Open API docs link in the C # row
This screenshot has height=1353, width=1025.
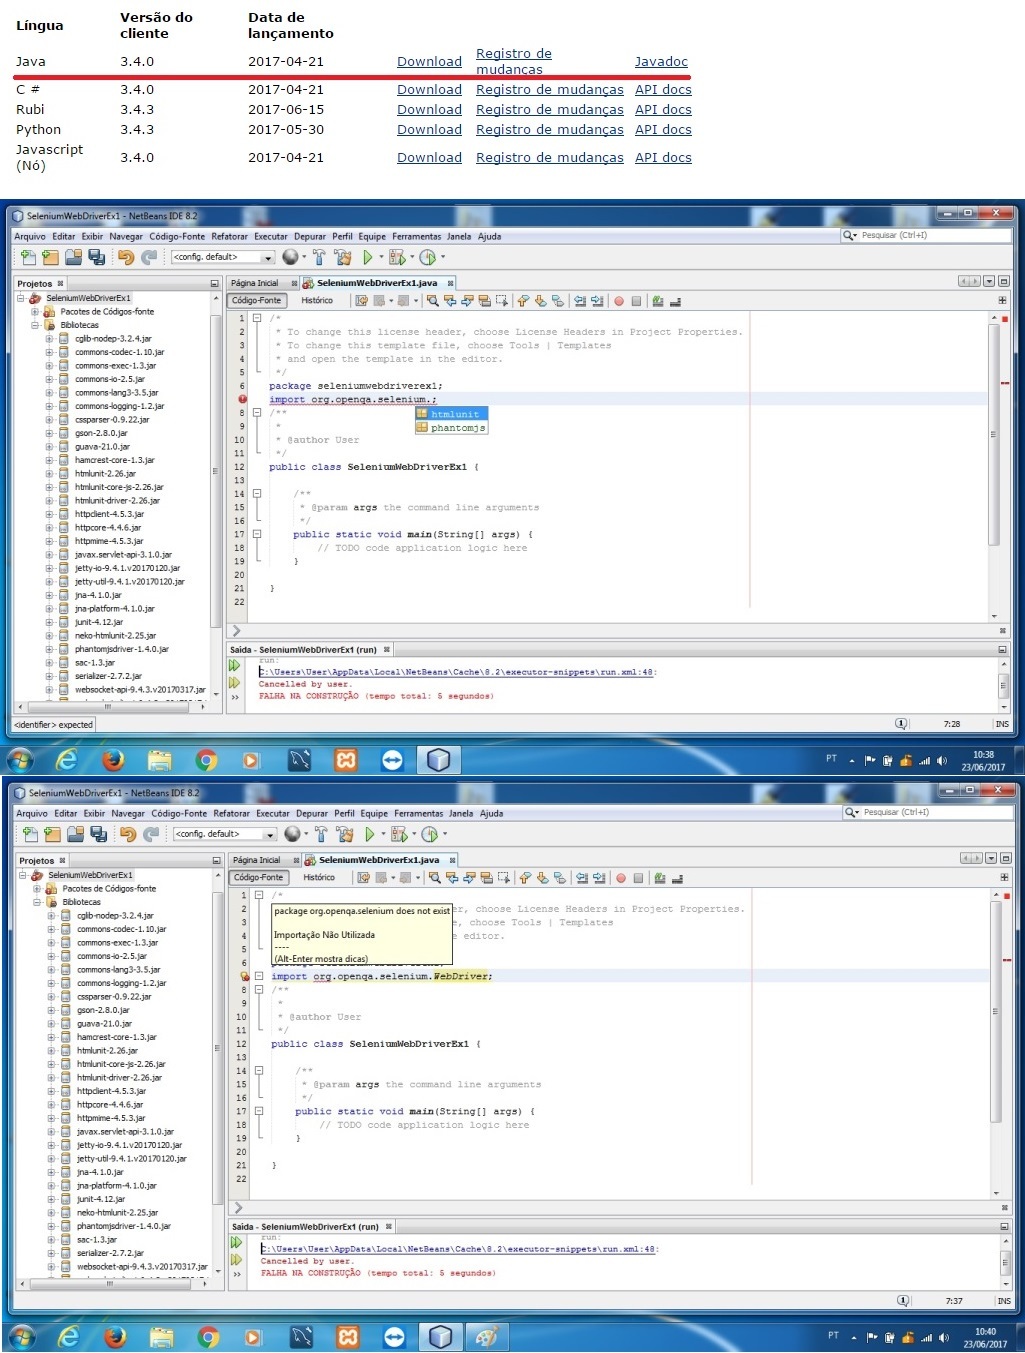tap(663, 89)
